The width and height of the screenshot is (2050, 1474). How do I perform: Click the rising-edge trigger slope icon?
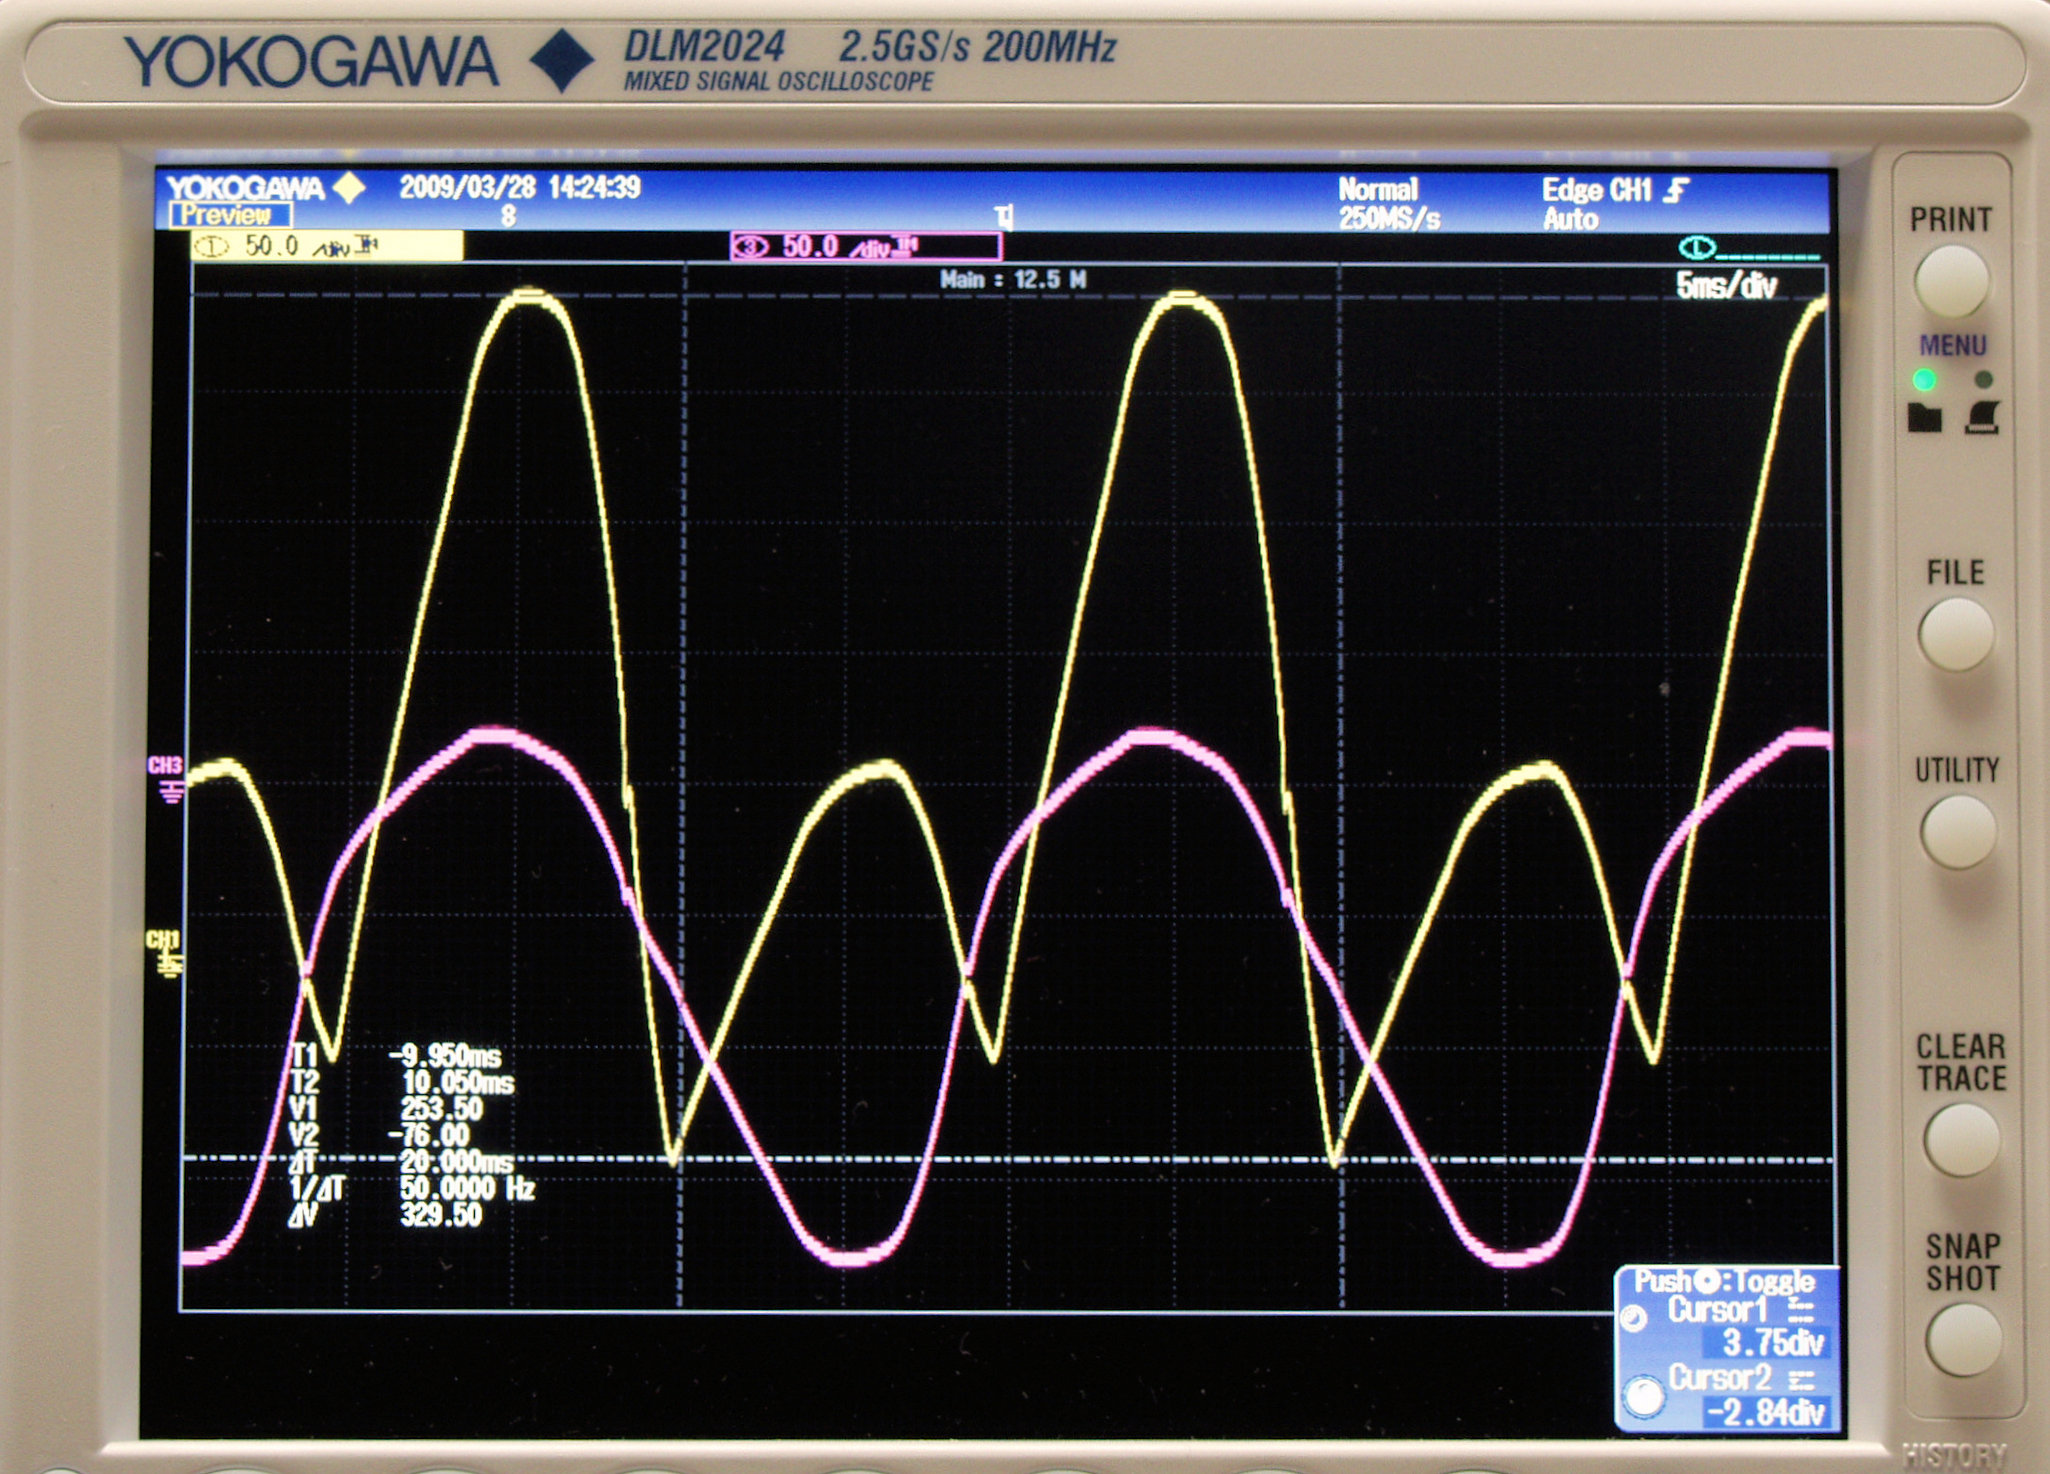pyautogui.click(x=1676, y=190)
